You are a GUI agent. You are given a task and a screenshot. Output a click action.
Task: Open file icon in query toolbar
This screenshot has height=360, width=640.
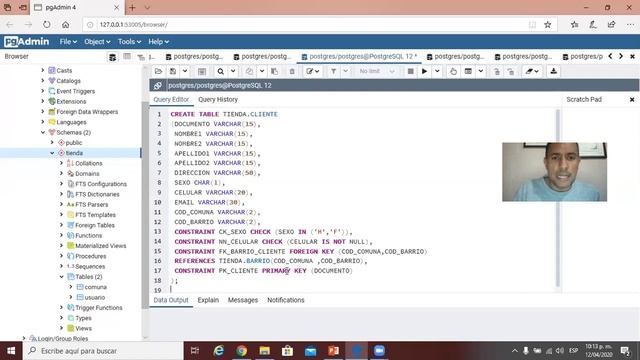pyautogui.click(x=158, y=71)
